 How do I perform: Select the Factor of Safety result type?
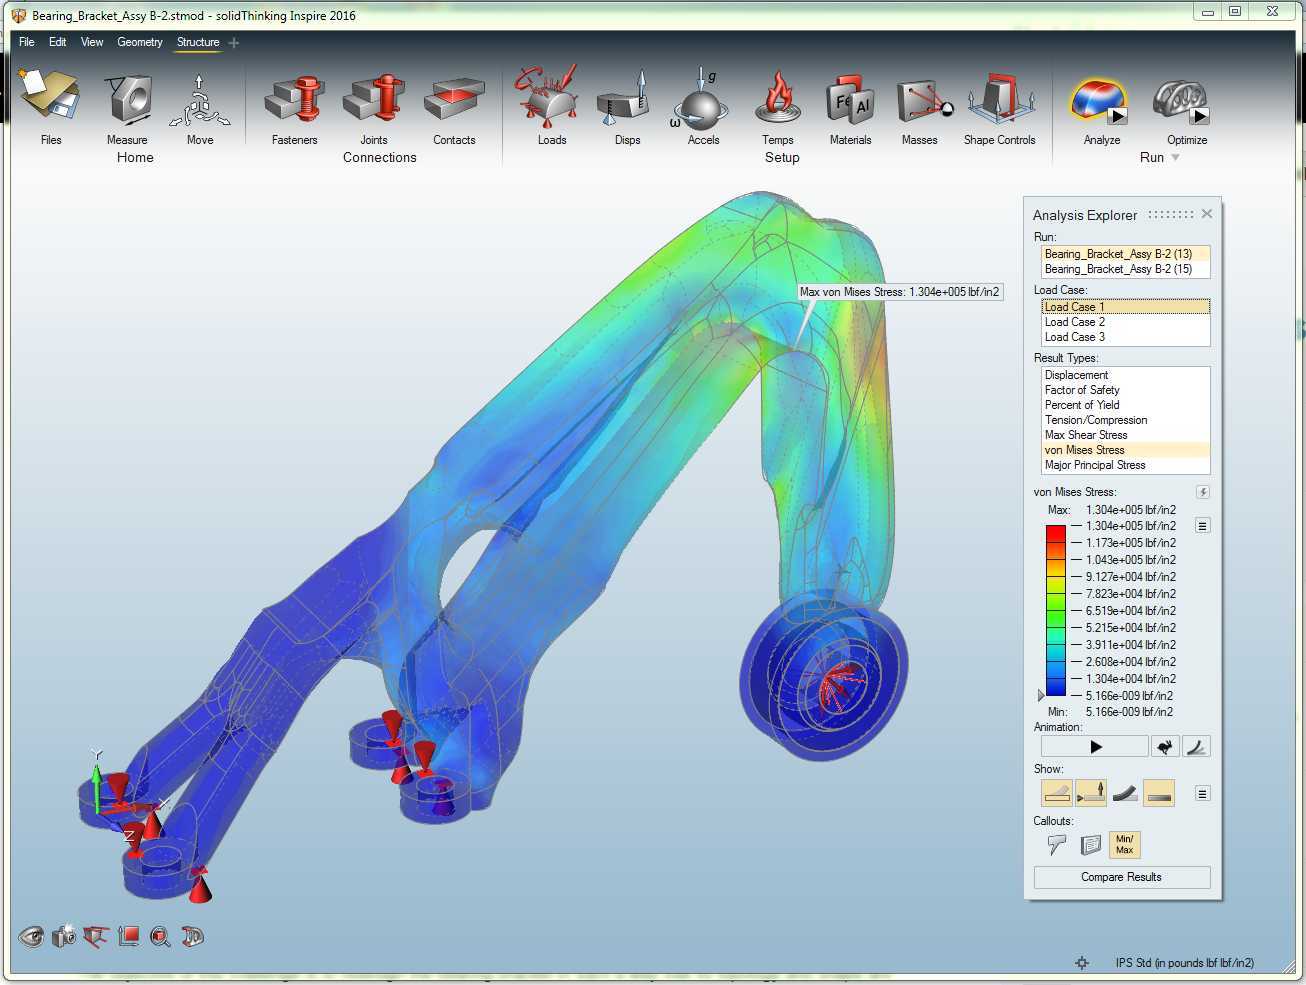click(1125, 390)
